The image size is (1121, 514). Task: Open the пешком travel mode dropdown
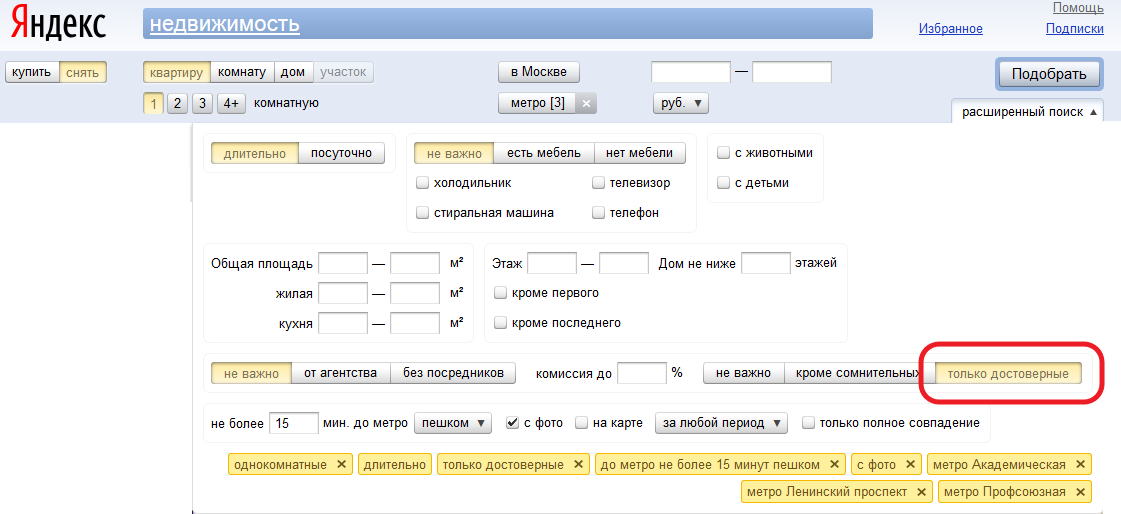pos(453,423)
